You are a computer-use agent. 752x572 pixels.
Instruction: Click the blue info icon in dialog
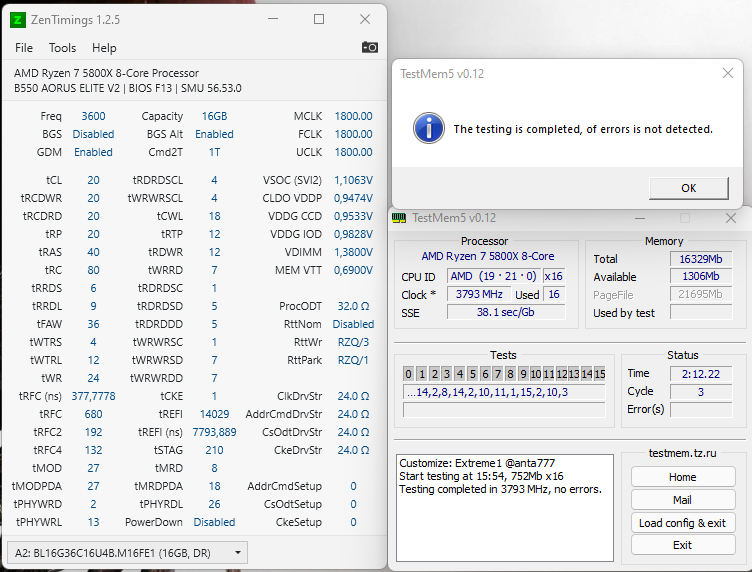429,128
